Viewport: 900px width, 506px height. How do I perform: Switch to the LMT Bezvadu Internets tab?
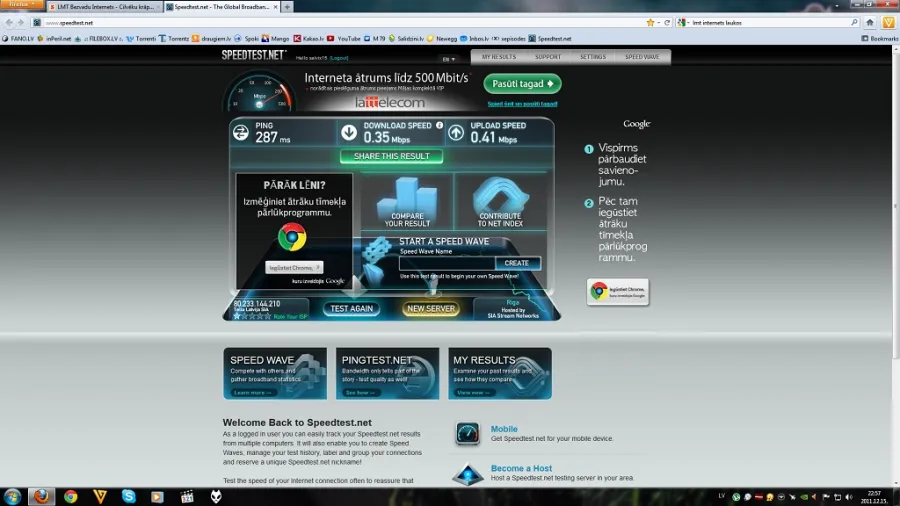104,7
